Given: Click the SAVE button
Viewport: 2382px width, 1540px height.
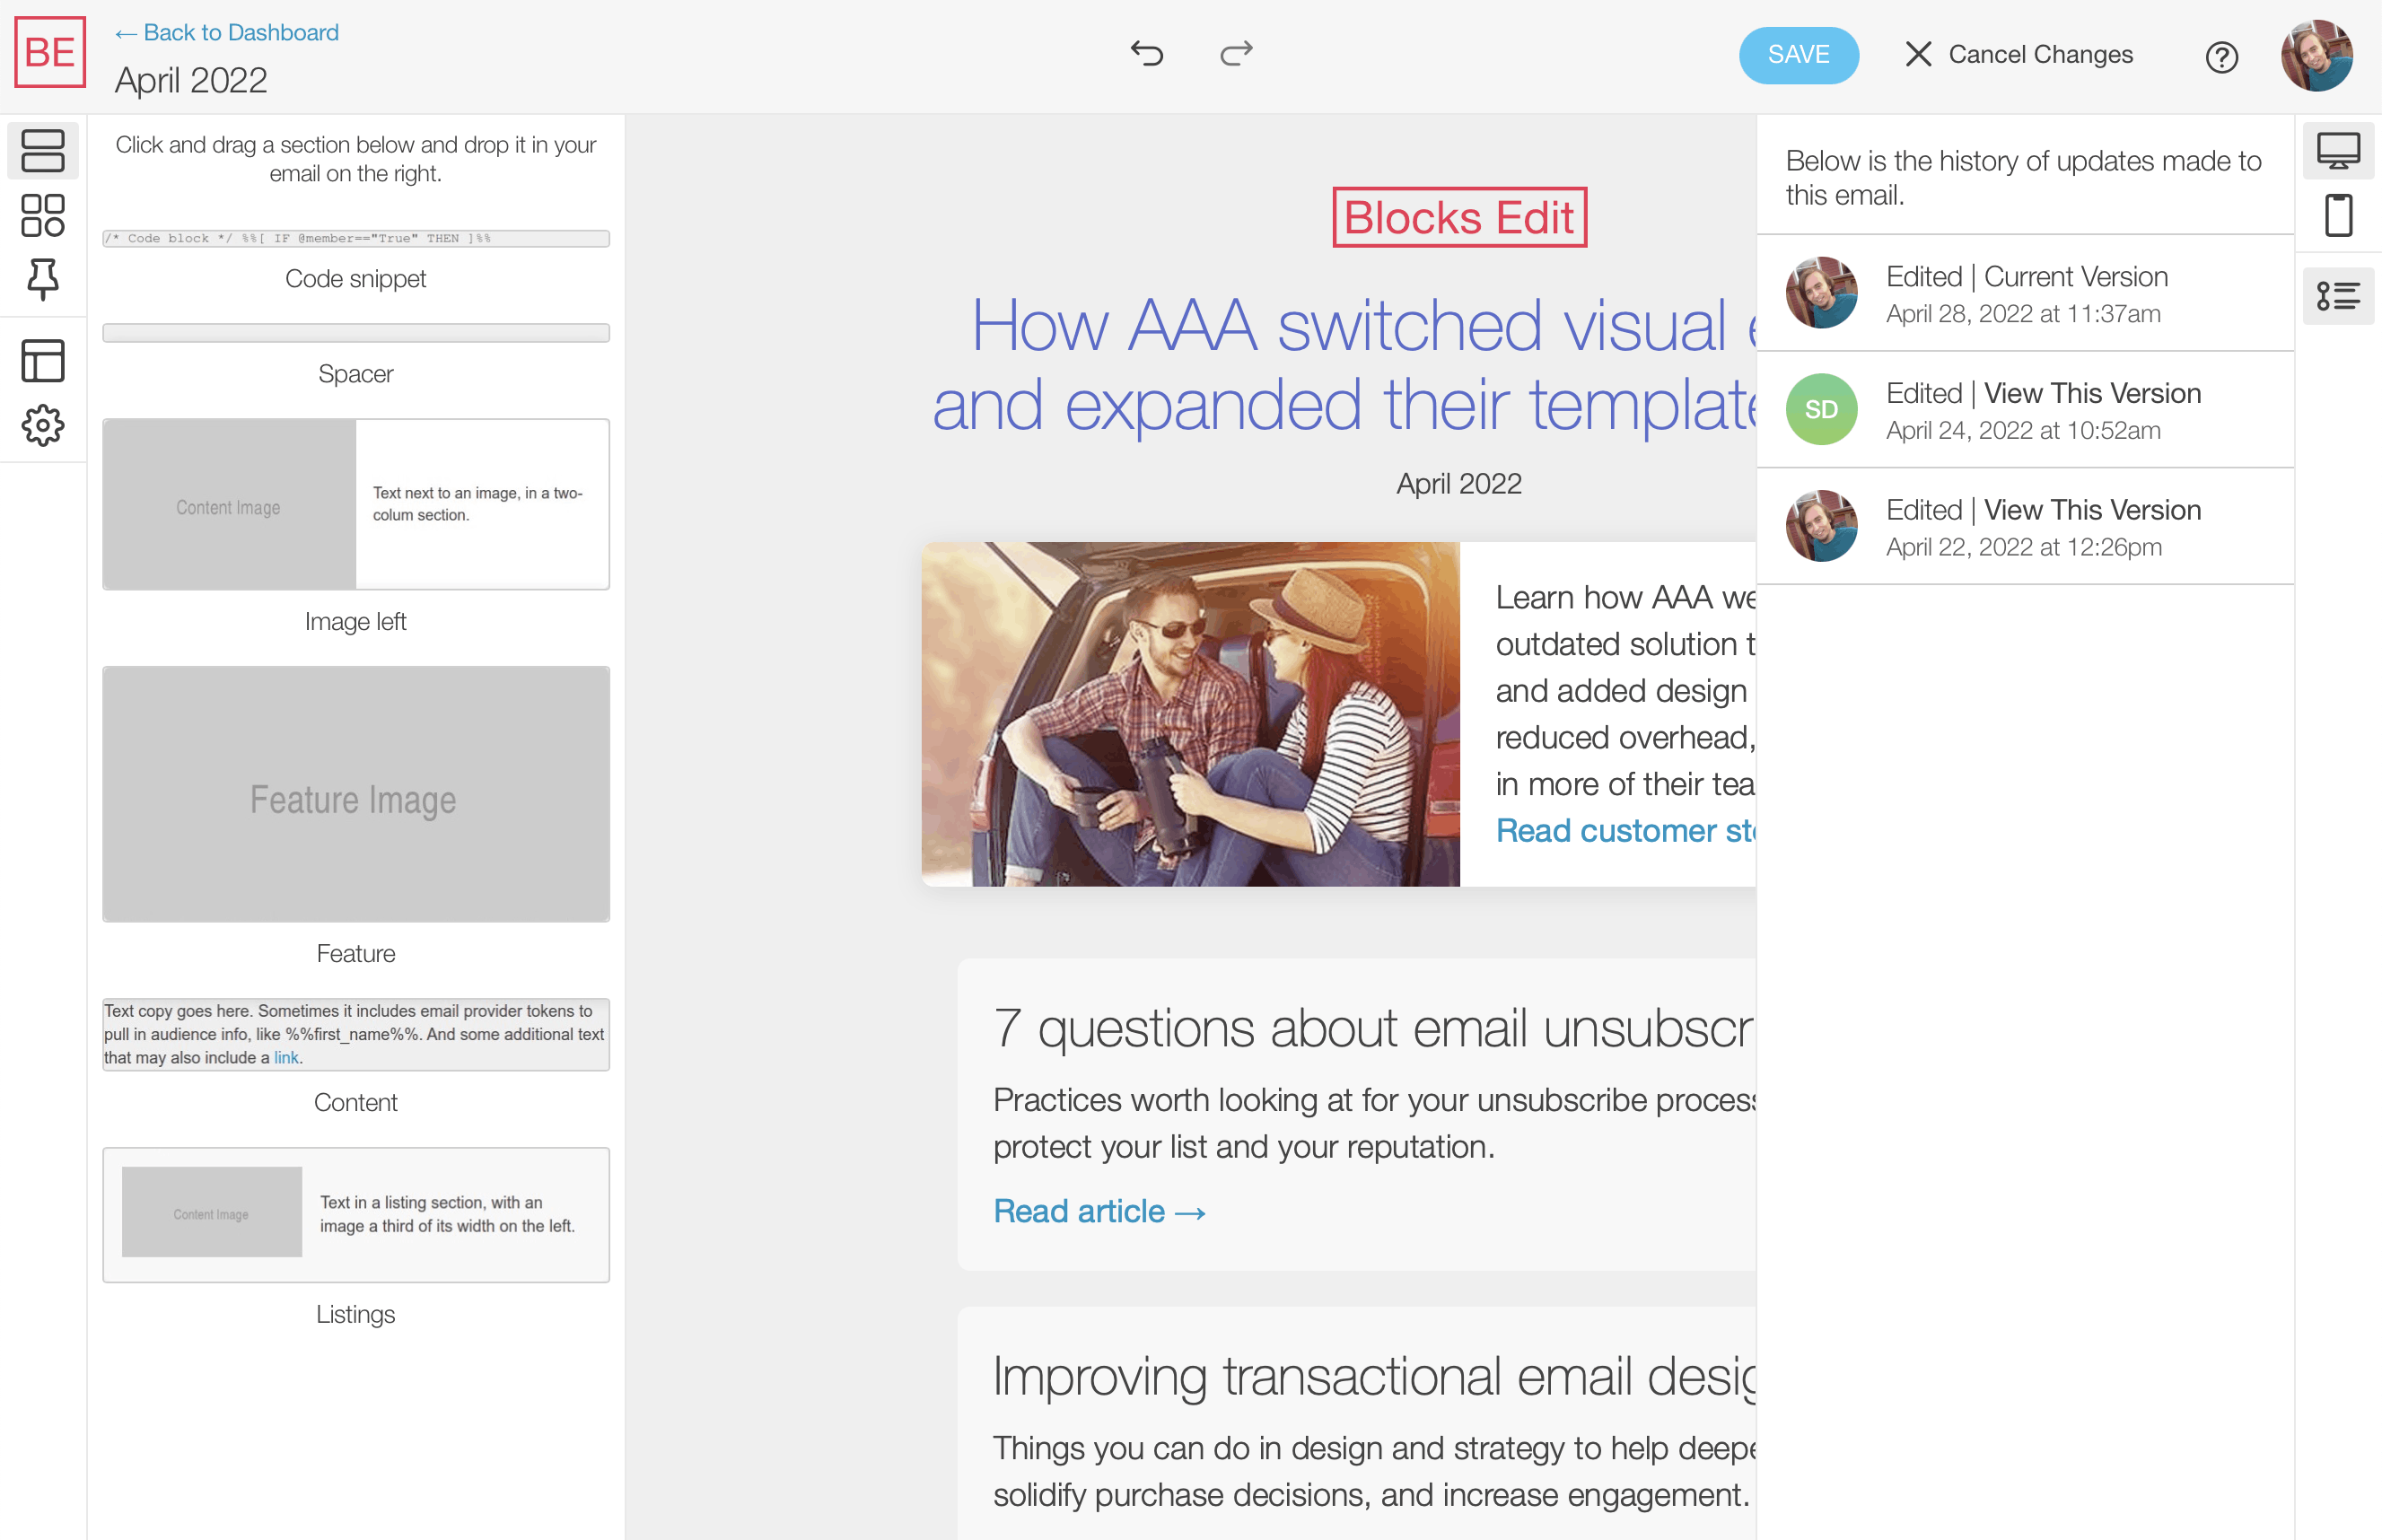Looking at the screenshot, I should click(x=1798, y=55).
